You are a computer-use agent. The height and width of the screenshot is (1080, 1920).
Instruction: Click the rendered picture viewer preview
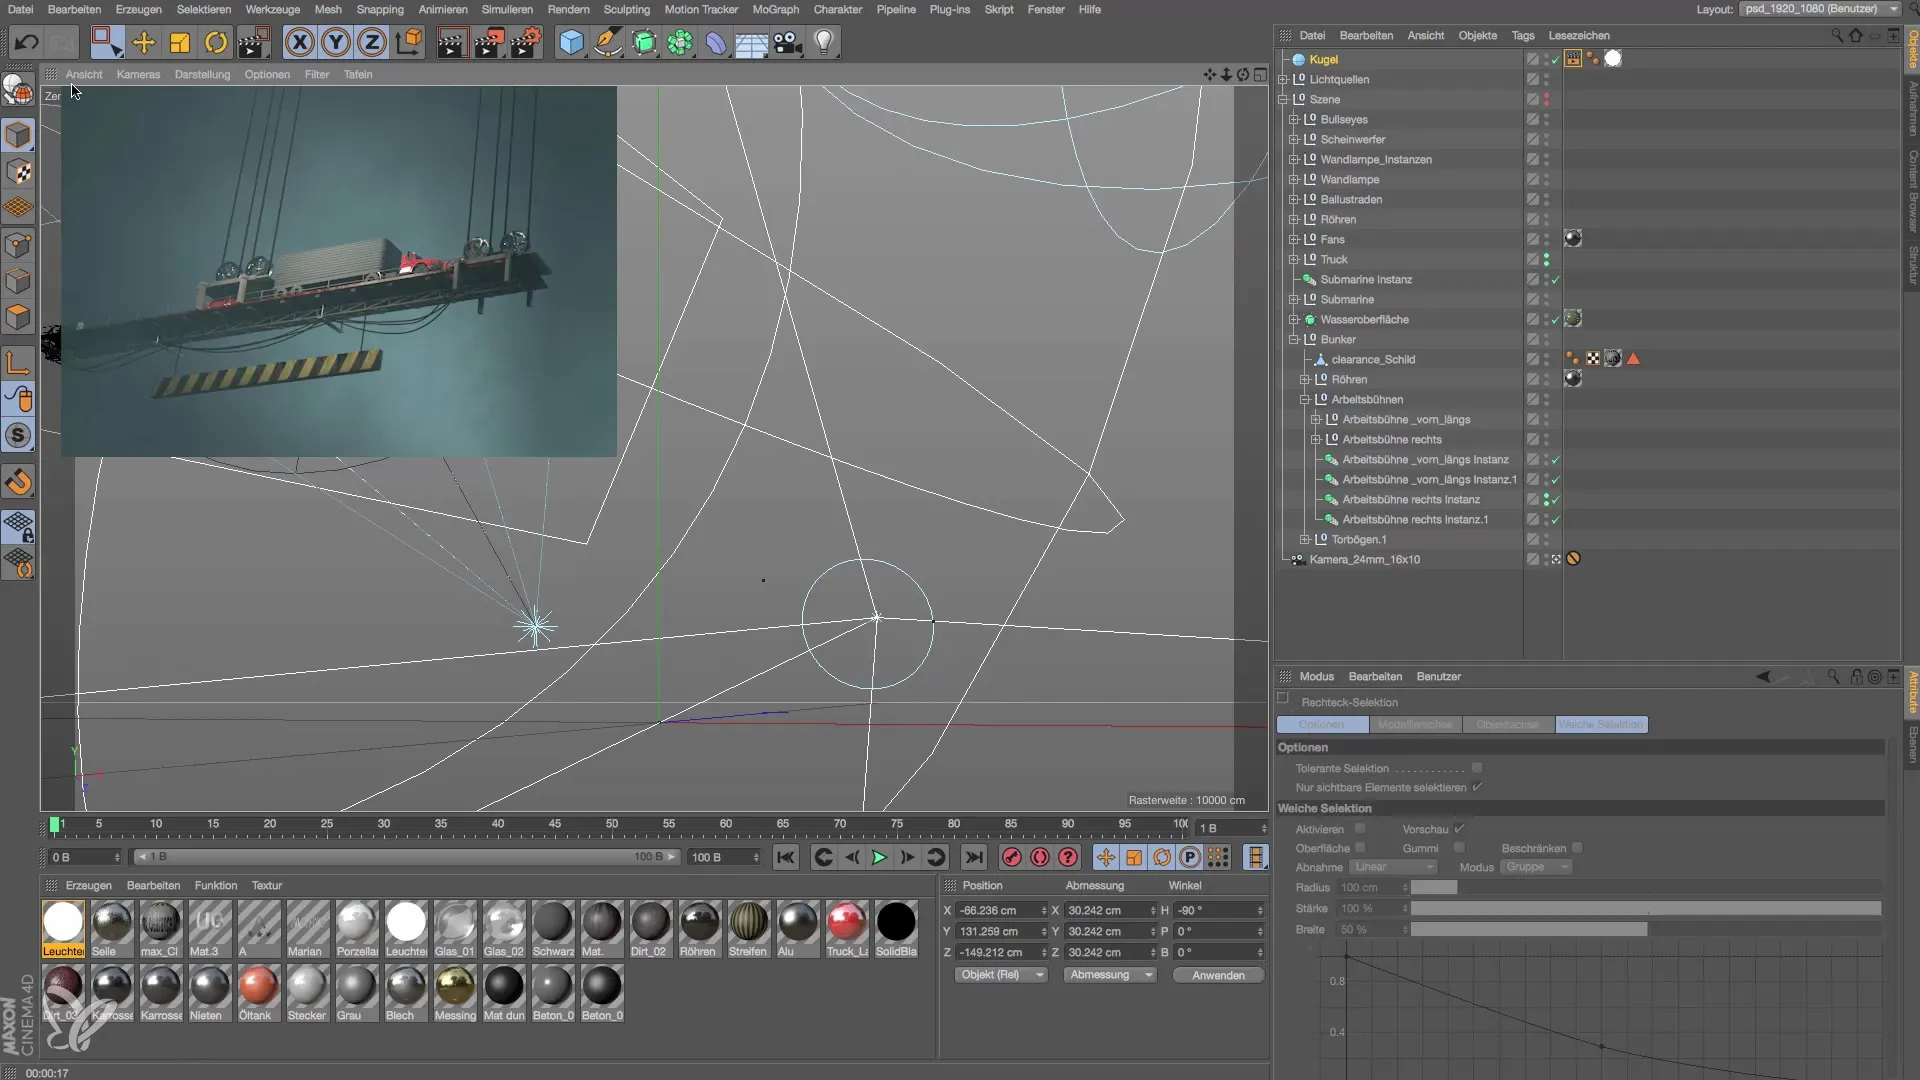[x=339, y=271]
